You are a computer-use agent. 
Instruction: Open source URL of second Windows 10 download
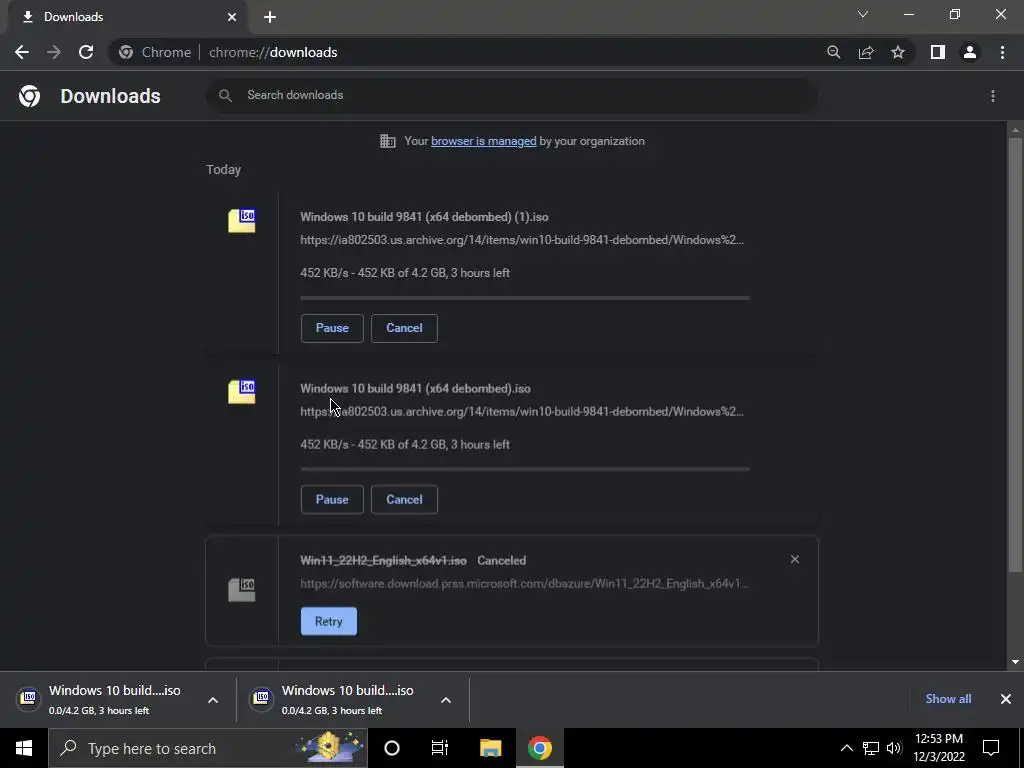click(522, 411)
